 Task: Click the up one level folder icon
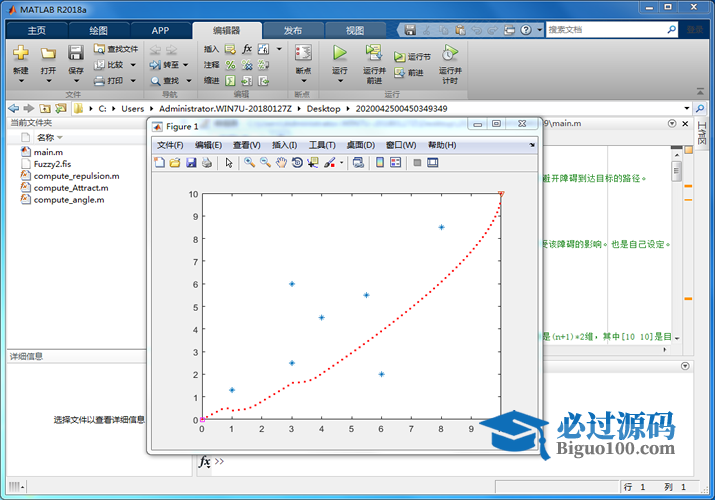(45, 108)
